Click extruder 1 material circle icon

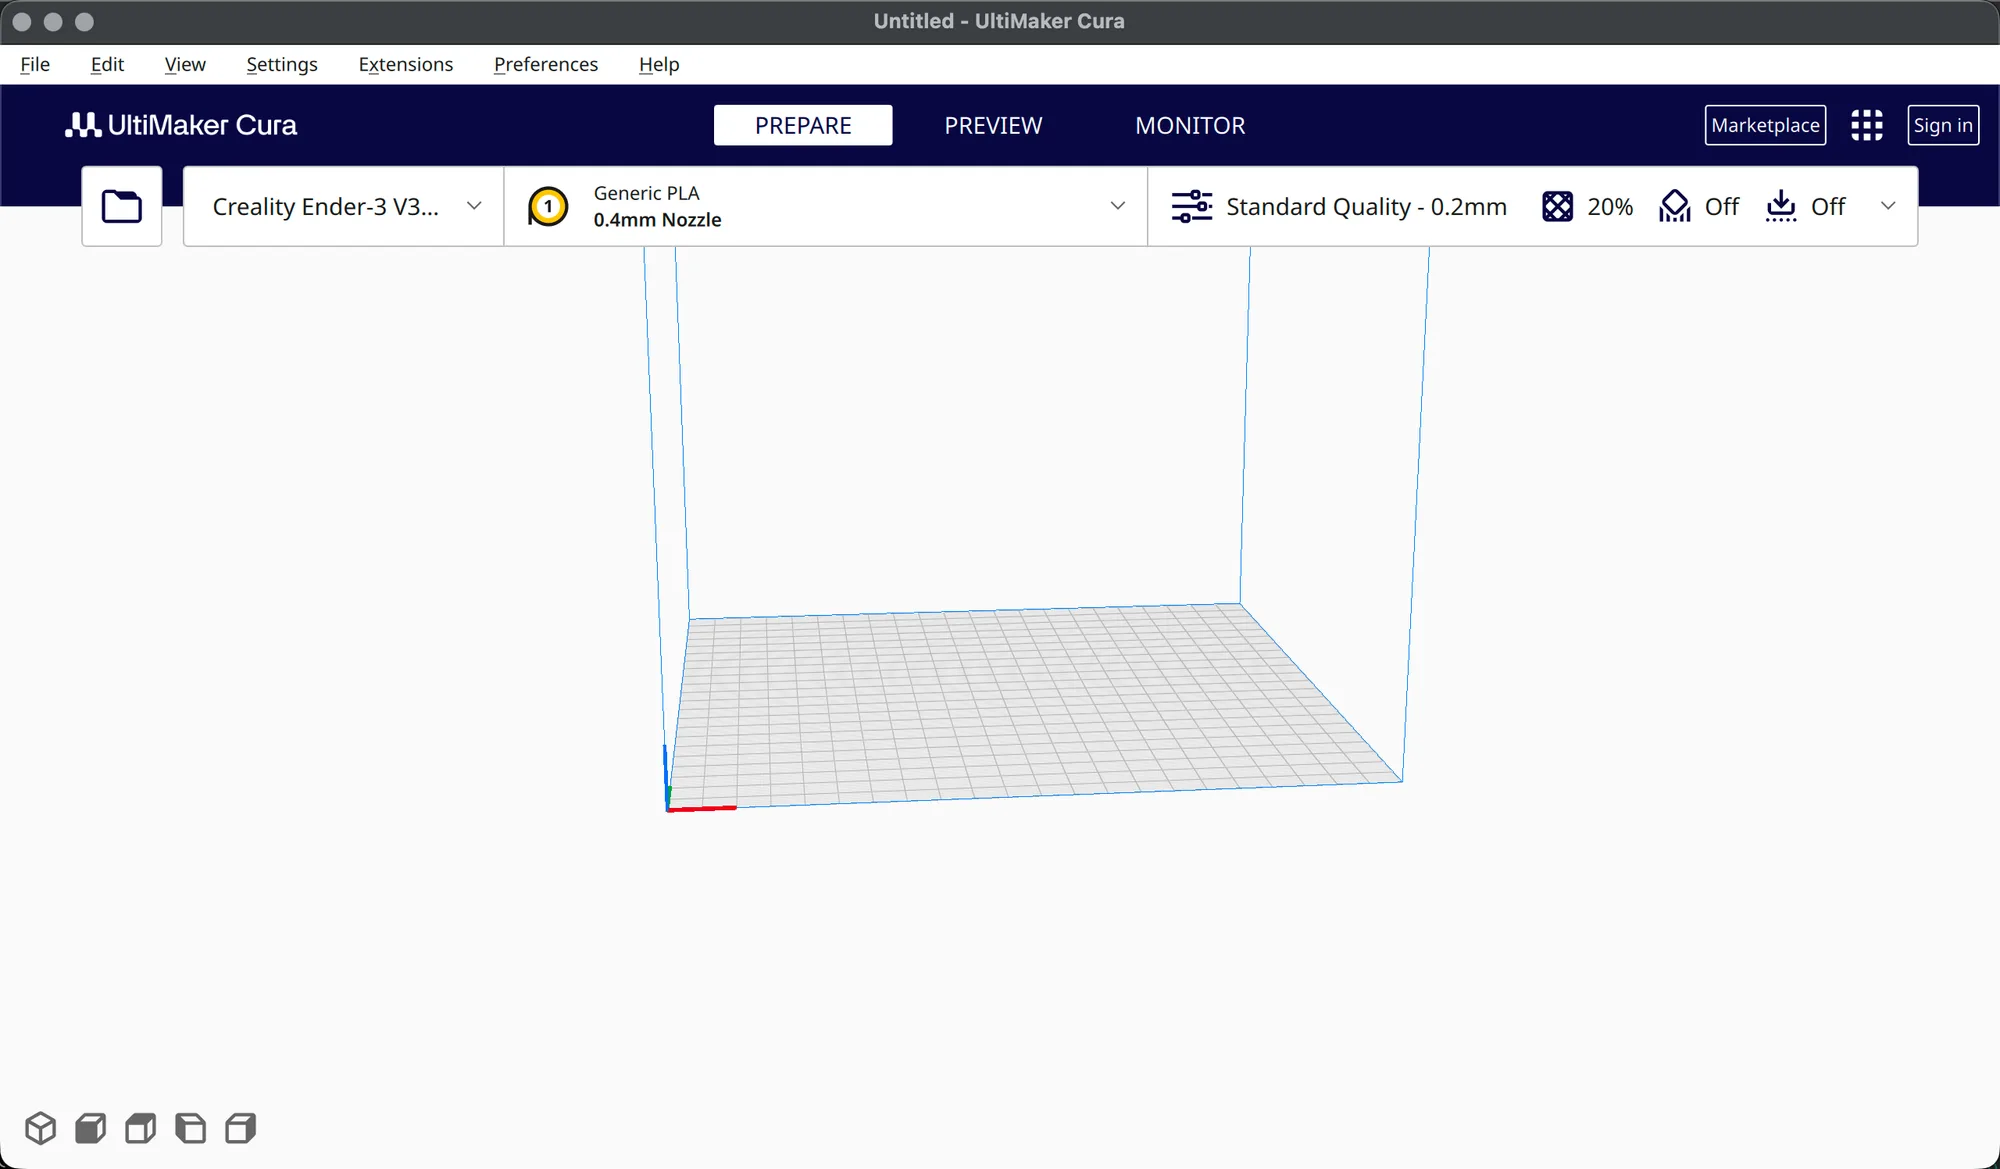548,206
